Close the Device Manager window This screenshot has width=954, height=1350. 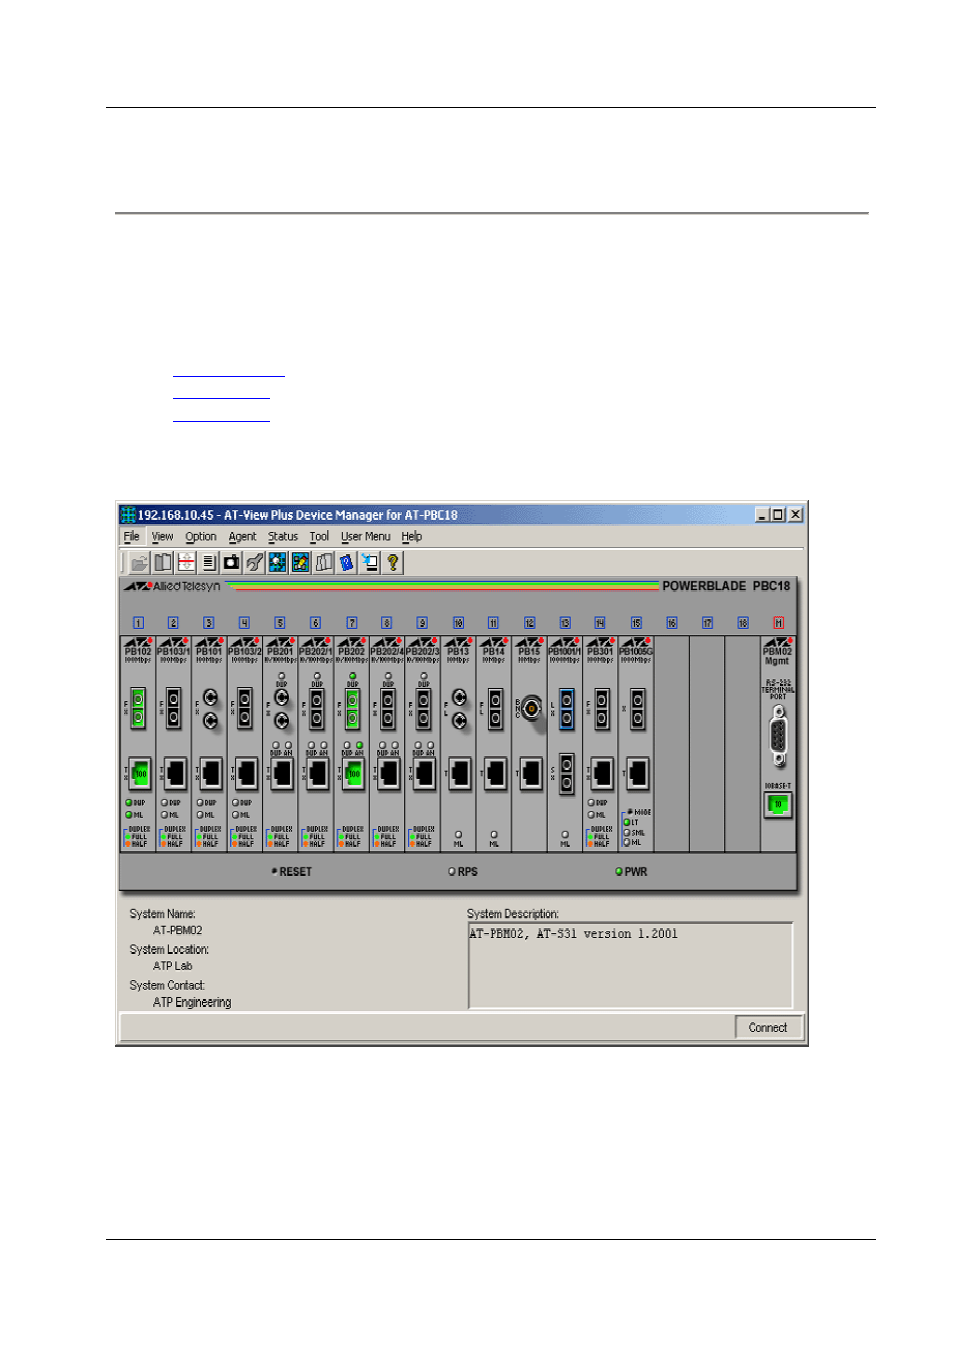coord(795,515)
